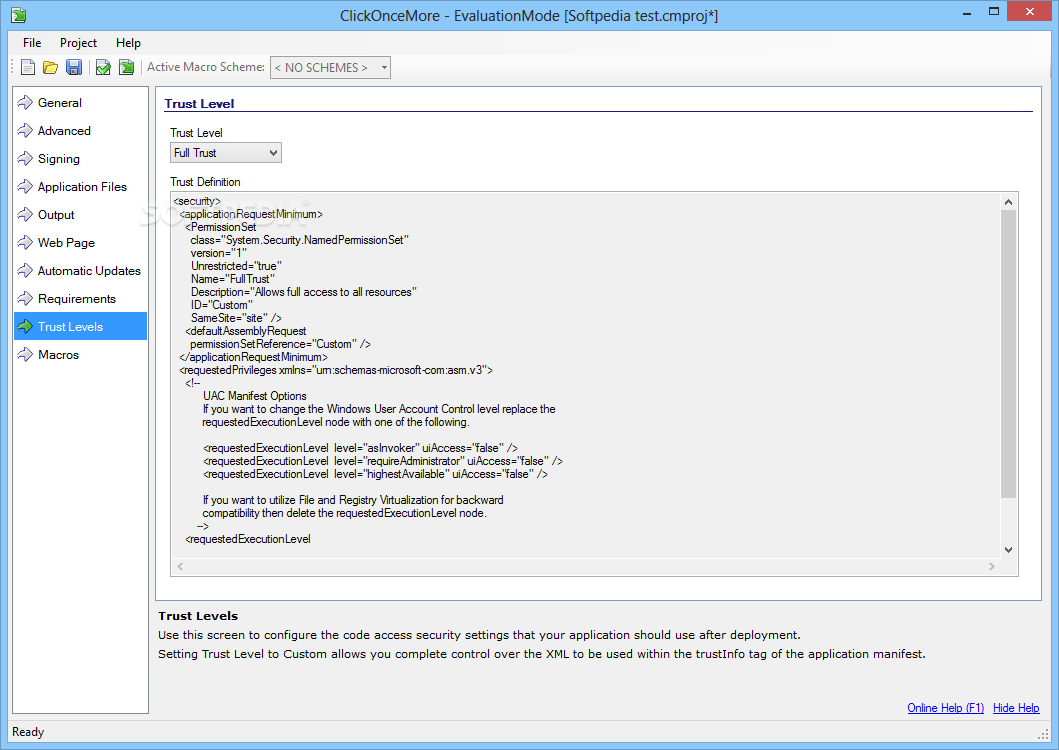1059x750 pixels.
Task: Click the Trust Definition scroll down arrow
Action: [1008, 550]
